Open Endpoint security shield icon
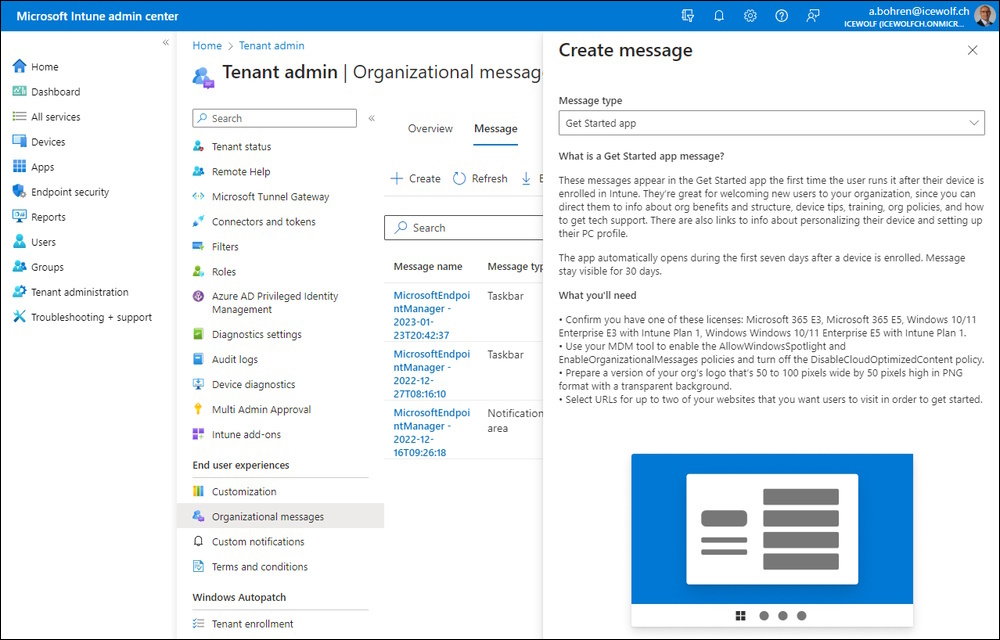The image size is (1000, 640). (19, 191)
